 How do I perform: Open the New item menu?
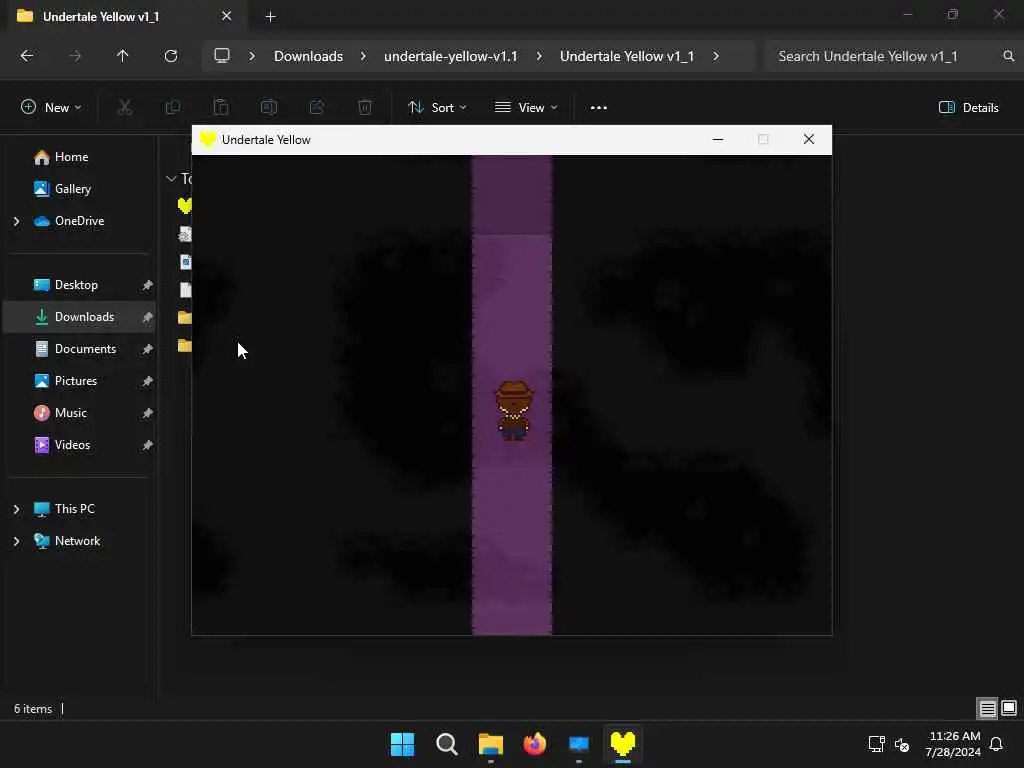tap(52, 108)
